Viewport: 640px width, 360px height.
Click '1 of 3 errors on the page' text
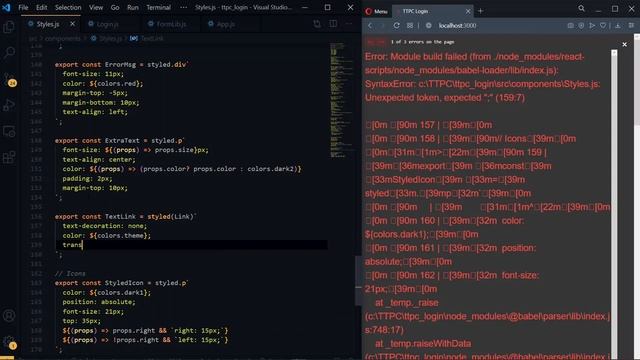pos(422,42)
